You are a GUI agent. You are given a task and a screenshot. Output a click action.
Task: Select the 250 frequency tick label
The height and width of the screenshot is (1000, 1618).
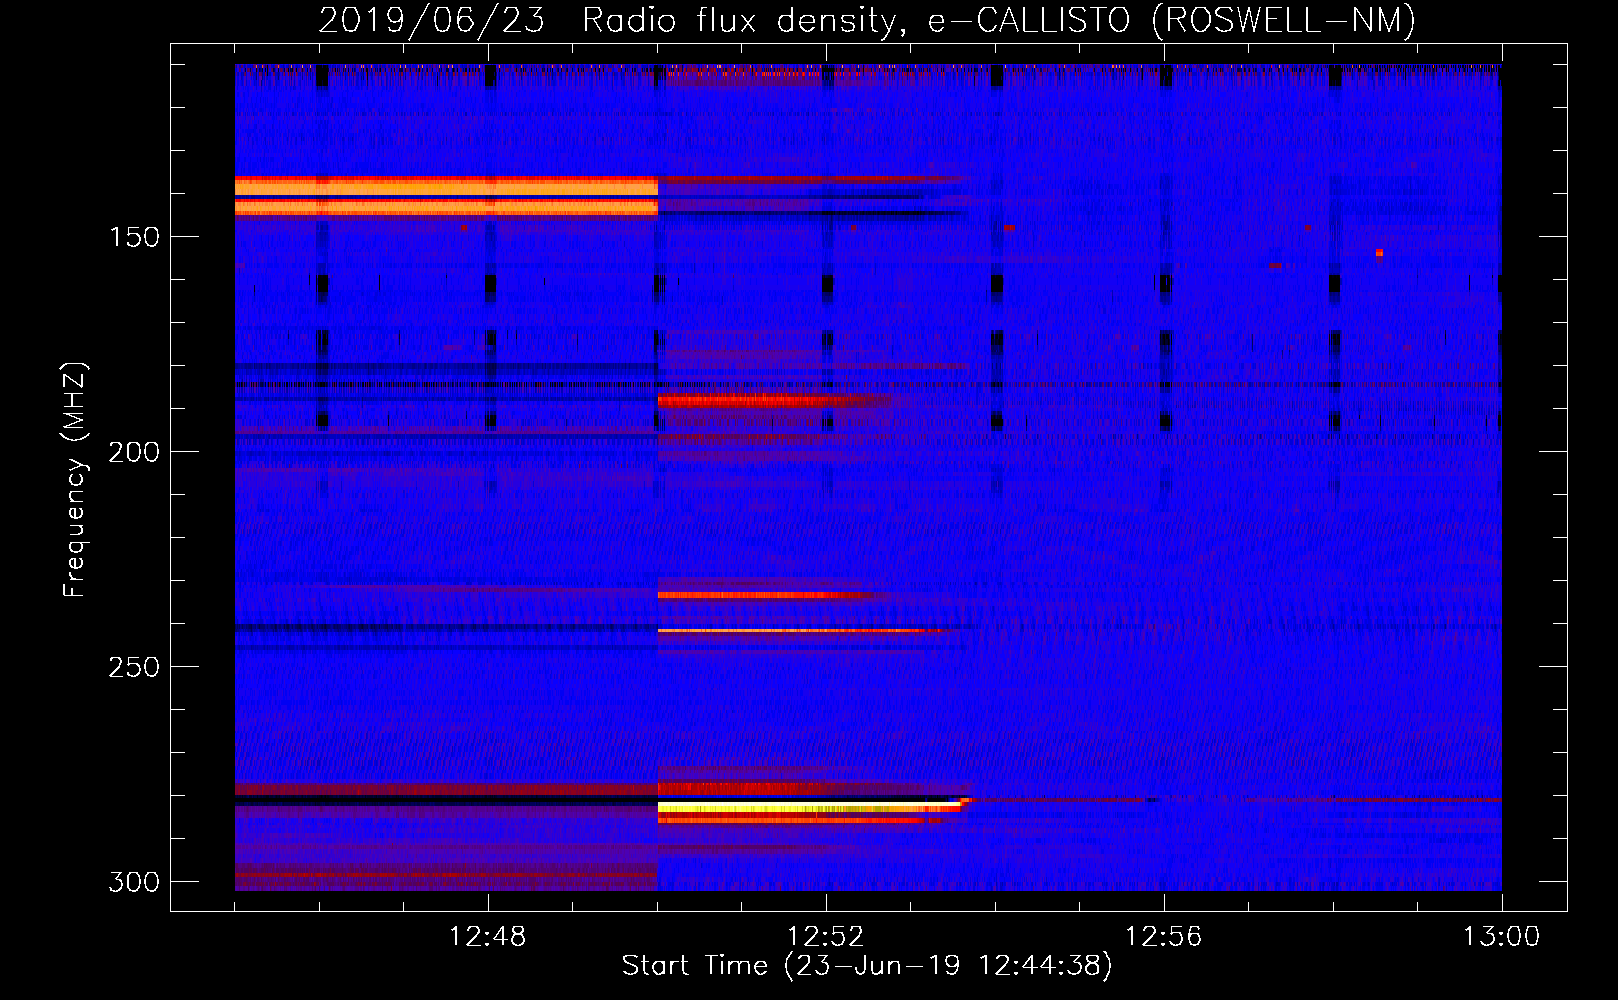point(134,667)
